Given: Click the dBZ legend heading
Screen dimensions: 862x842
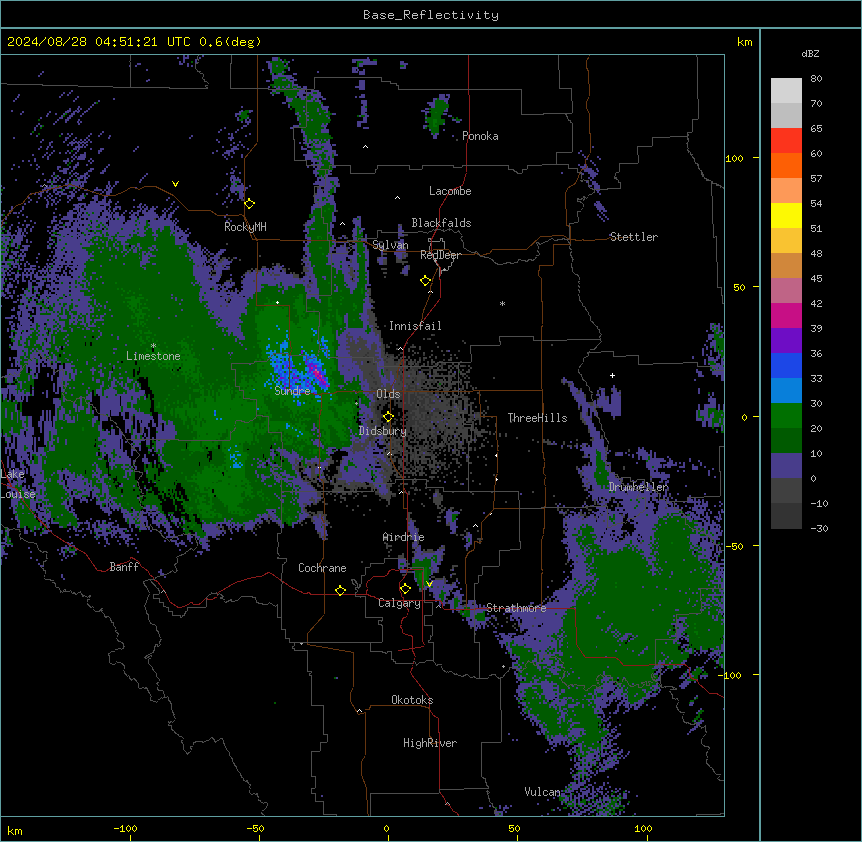Looking at the screenshot, I should (x=810, y=54).
